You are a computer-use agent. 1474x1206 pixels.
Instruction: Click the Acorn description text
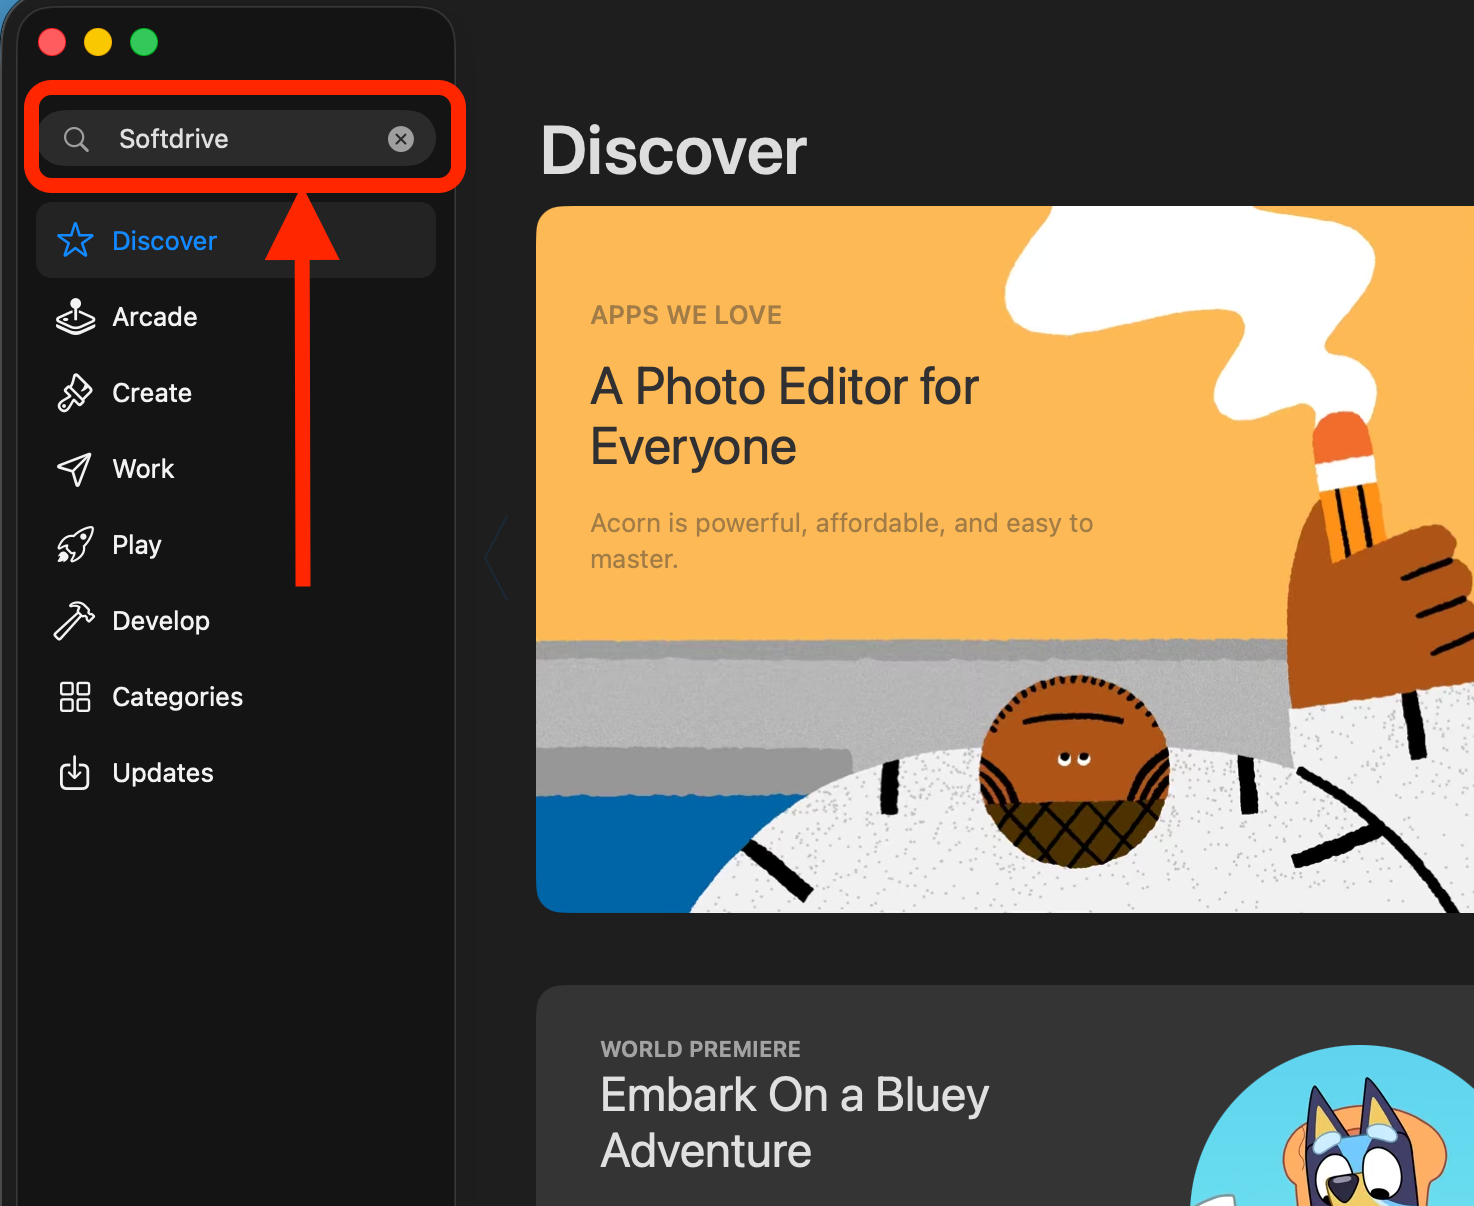point(841,540)
